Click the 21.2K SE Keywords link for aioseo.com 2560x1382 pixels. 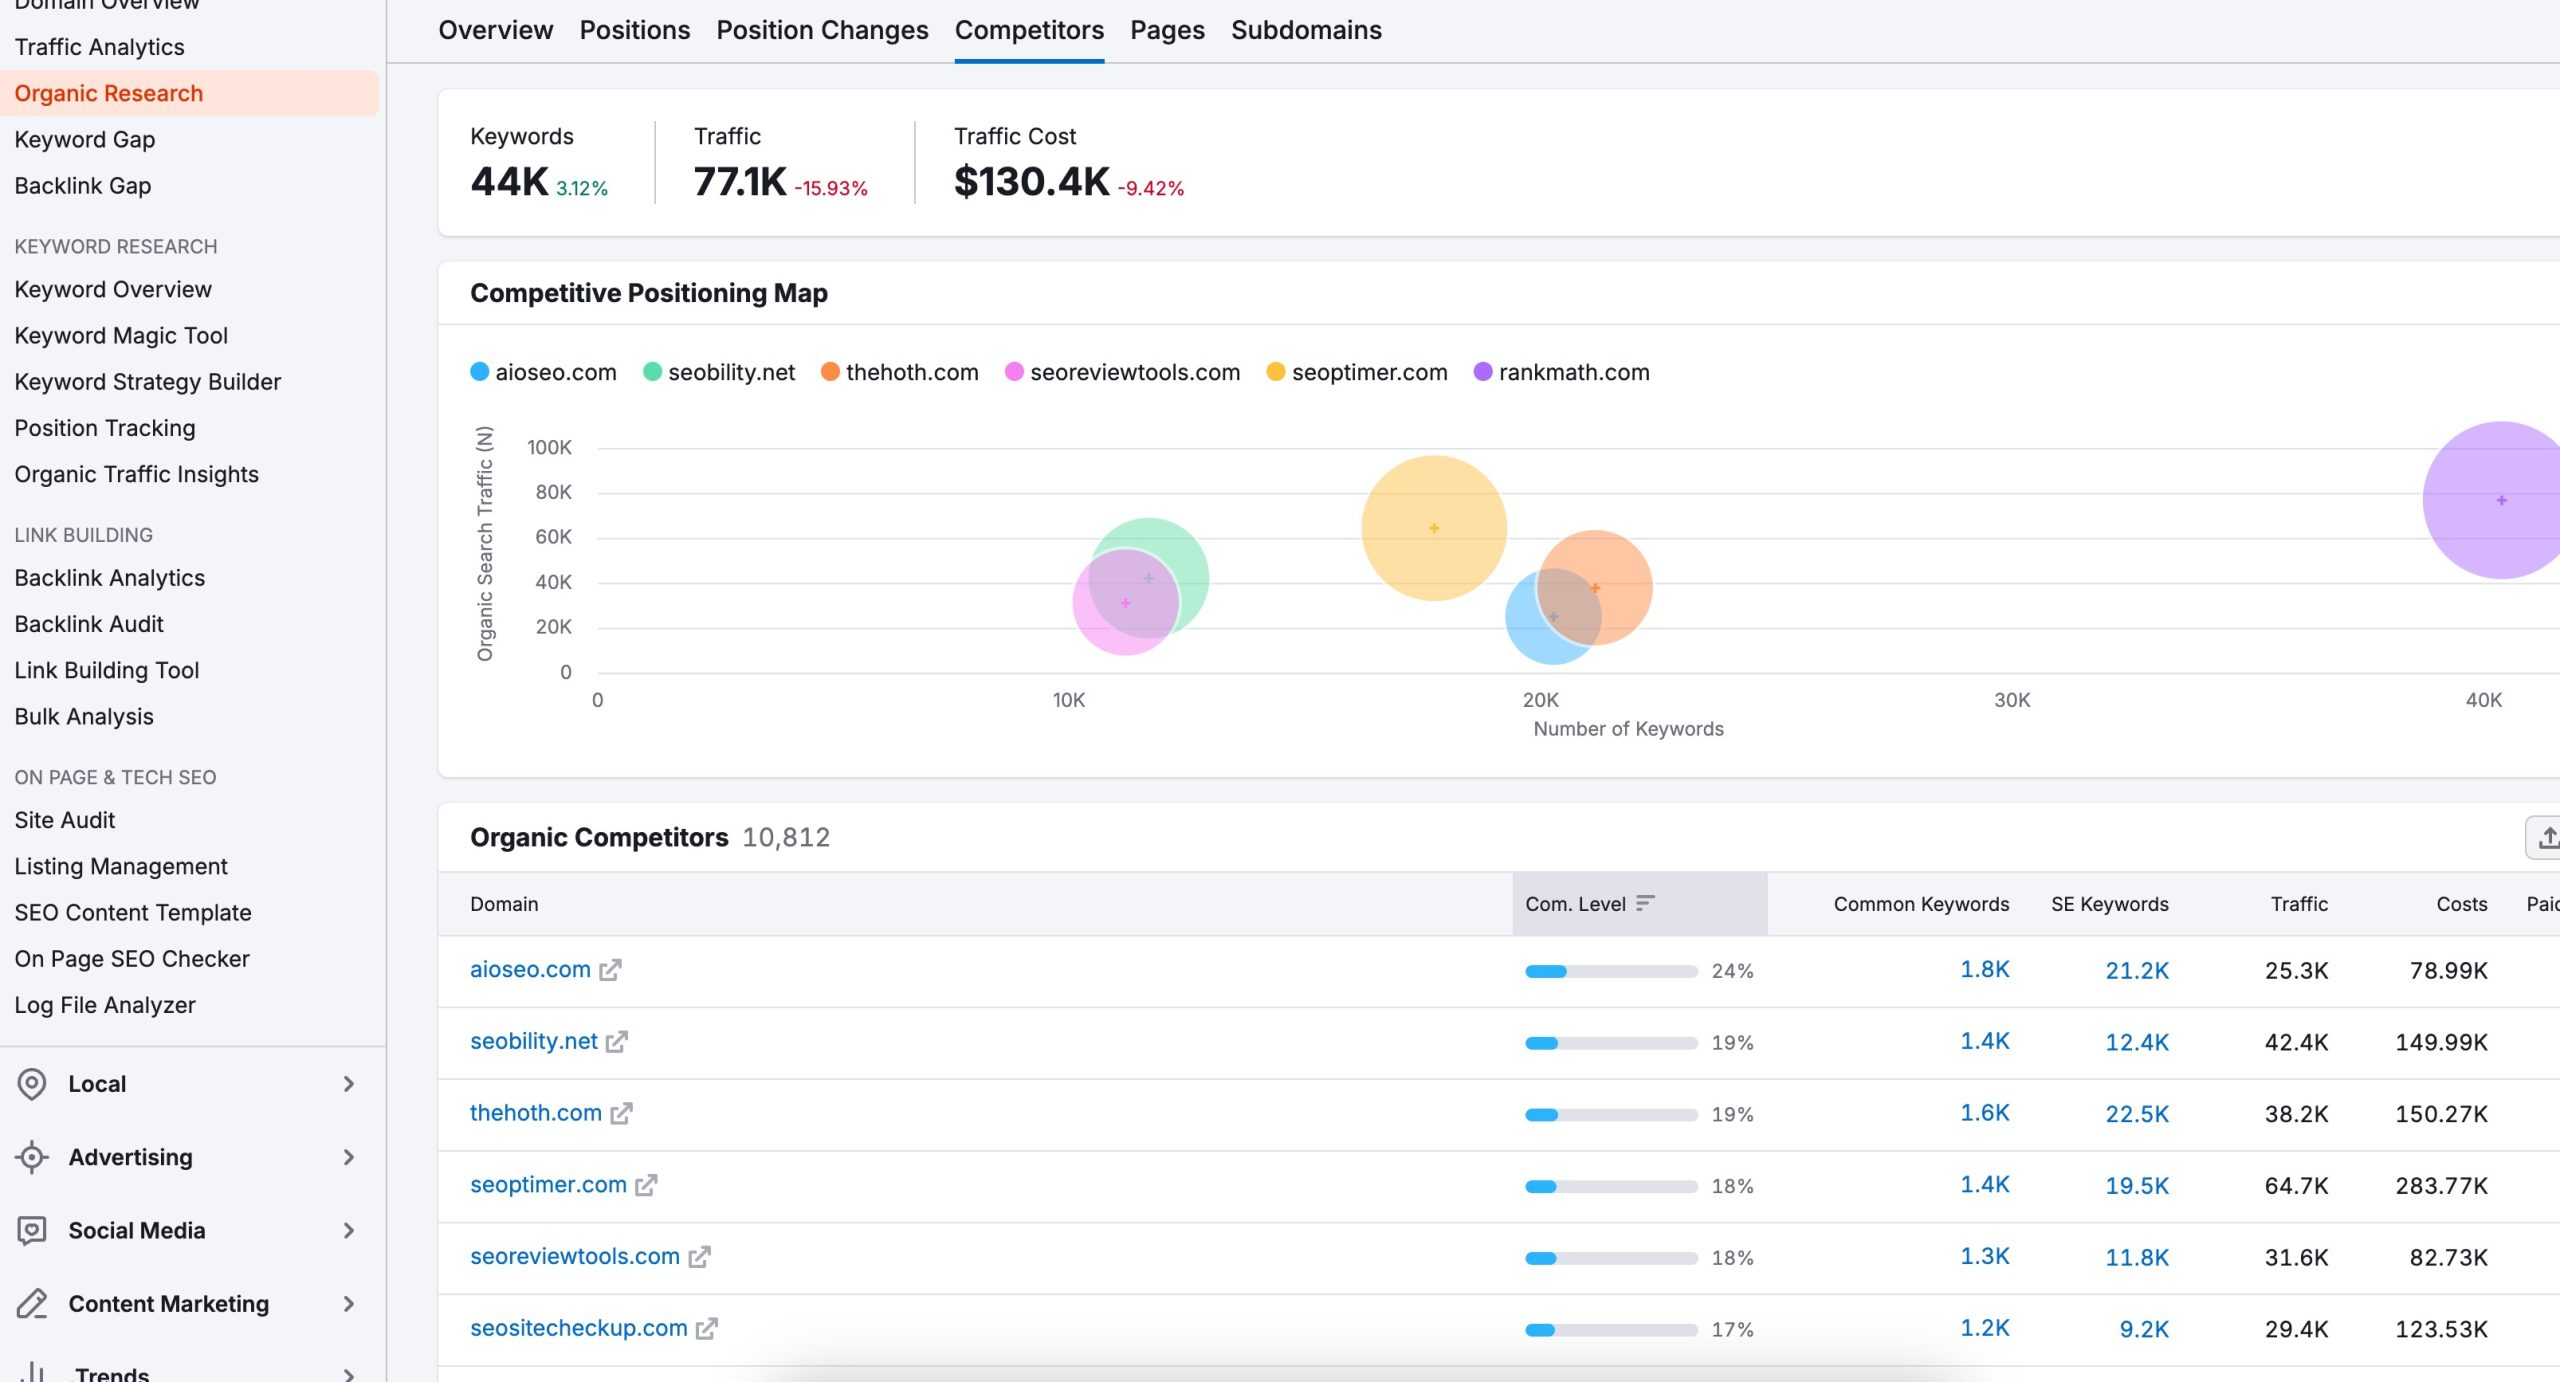[x=2137, y=970]
